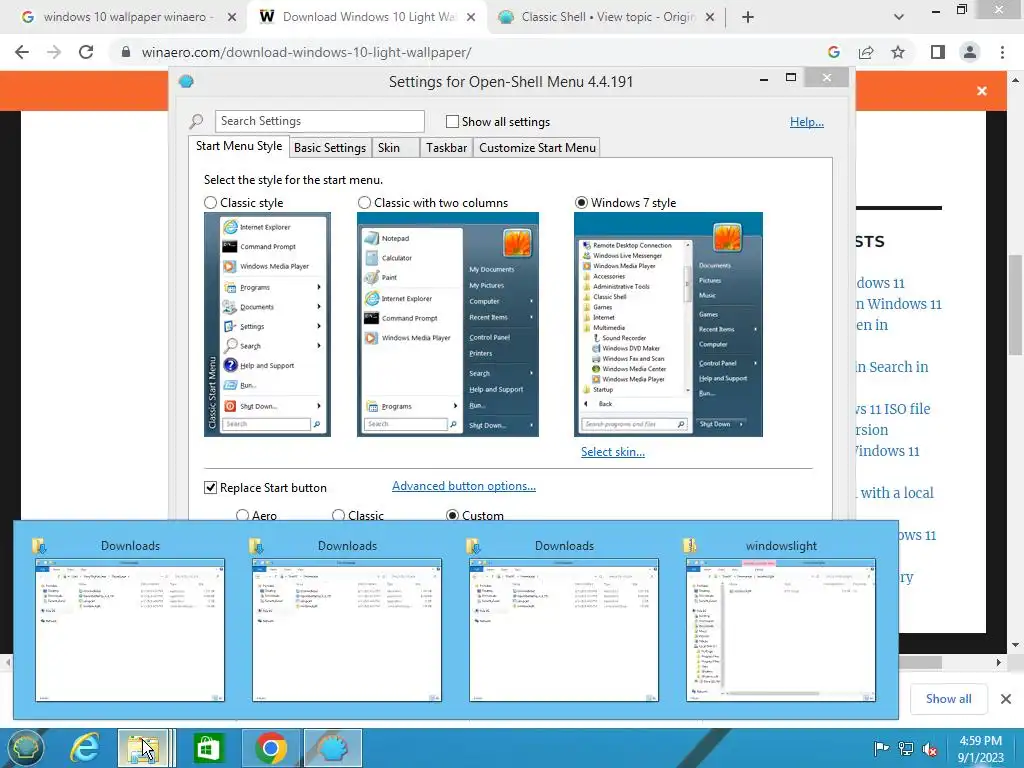Open the Microsoft Store taskbar icon
This screenshot has width=1024, height=768.
[x=209, y=748]
